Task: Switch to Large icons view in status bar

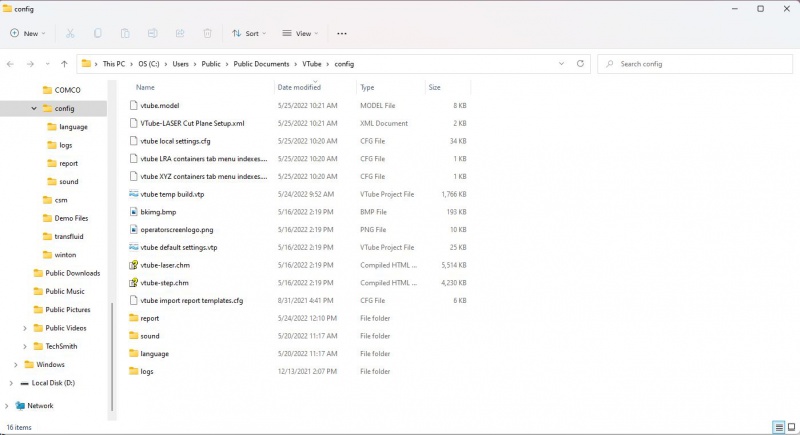Action: (791, 427)
